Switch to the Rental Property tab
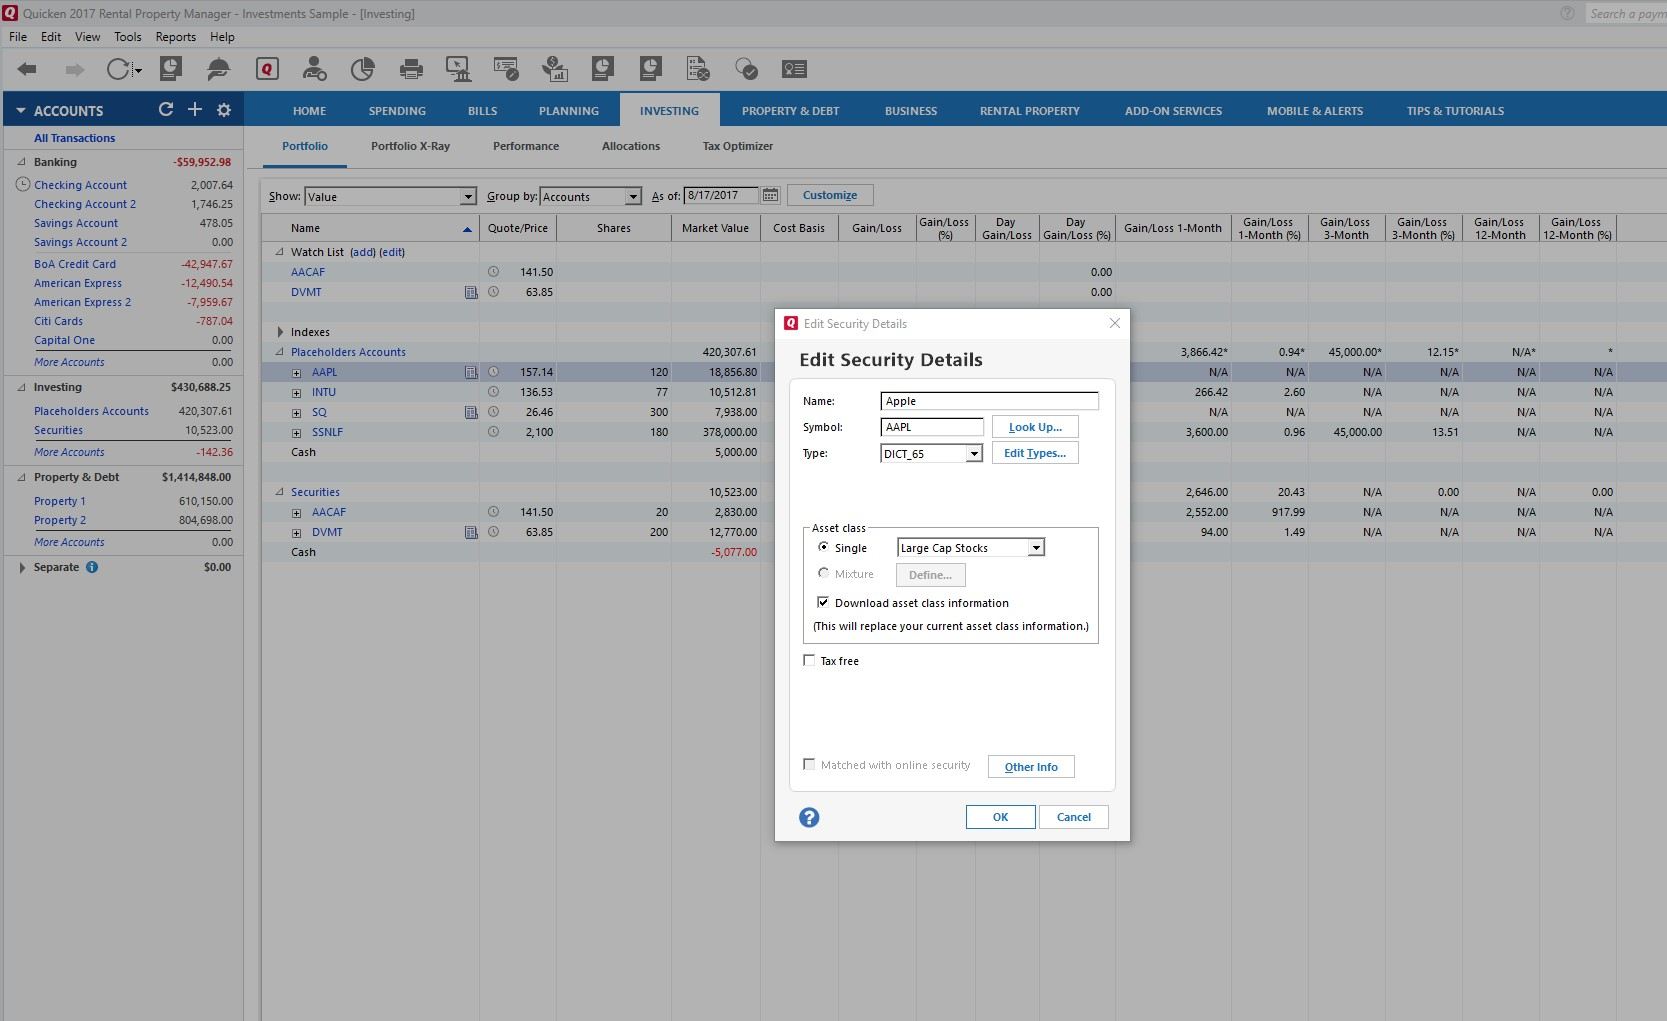The height and width of the screenshot is (1021, 1667). (1029, 111)
